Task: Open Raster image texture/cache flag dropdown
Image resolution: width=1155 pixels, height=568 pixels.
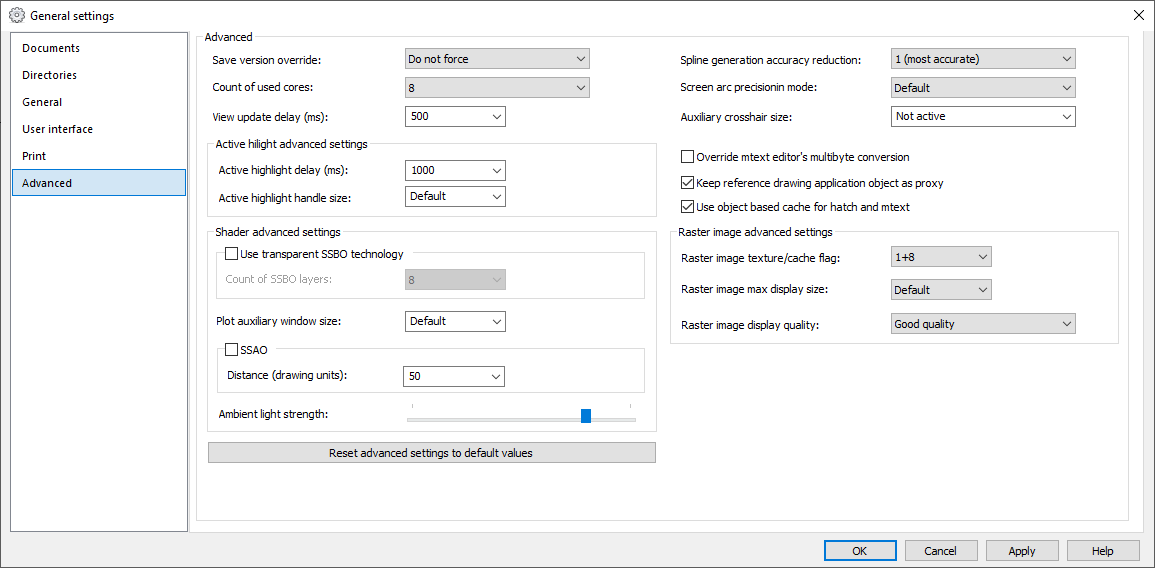Action: click(941, 256)
